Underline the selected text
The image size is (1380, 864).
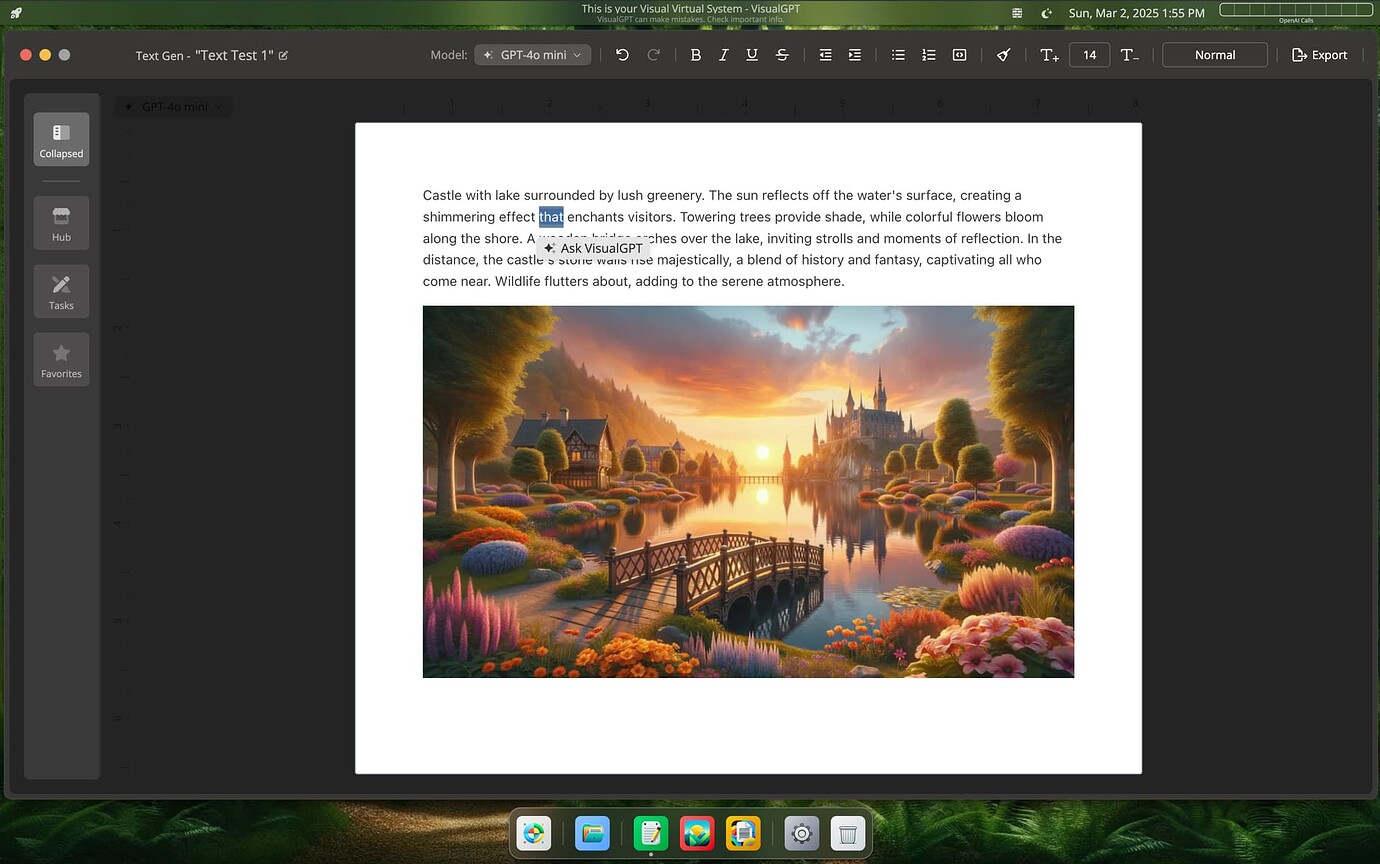pos(751,55)
